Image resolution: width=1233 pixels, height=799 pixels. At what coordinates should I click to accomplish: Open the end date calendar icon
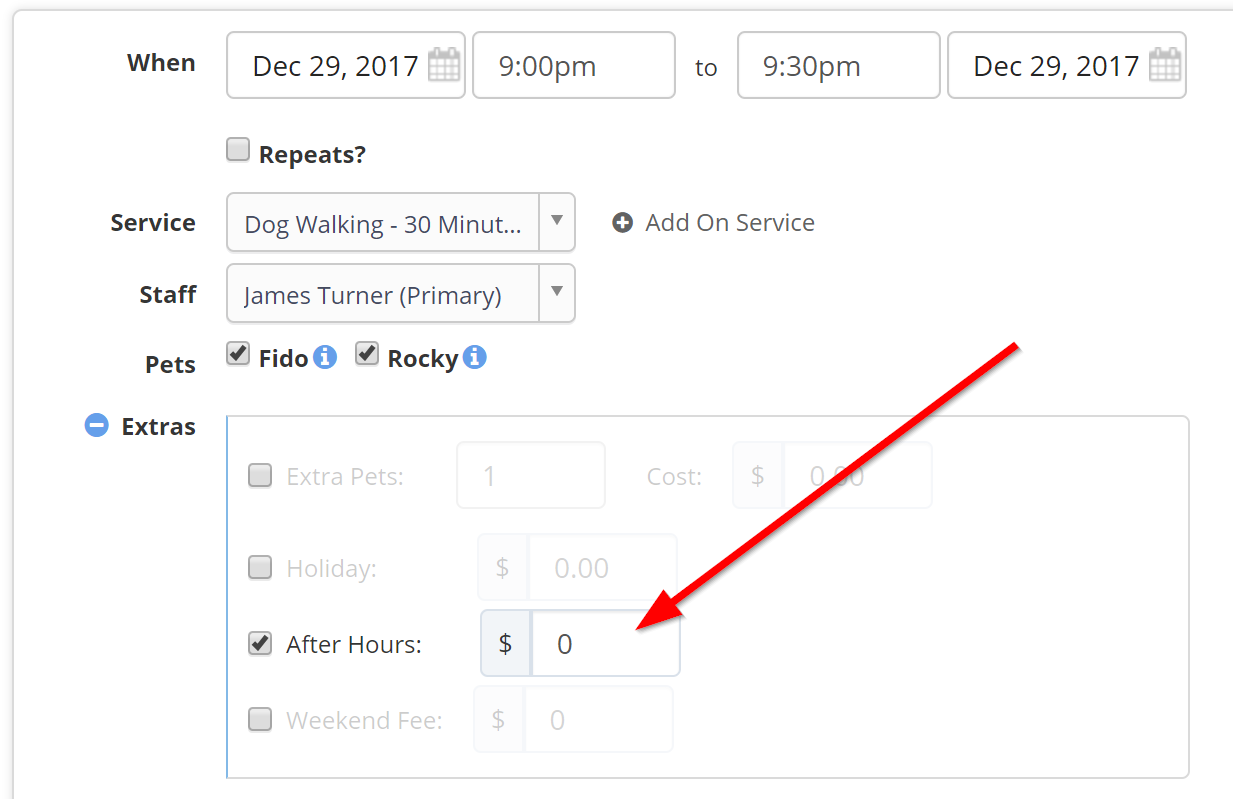tap(1165, 65)
